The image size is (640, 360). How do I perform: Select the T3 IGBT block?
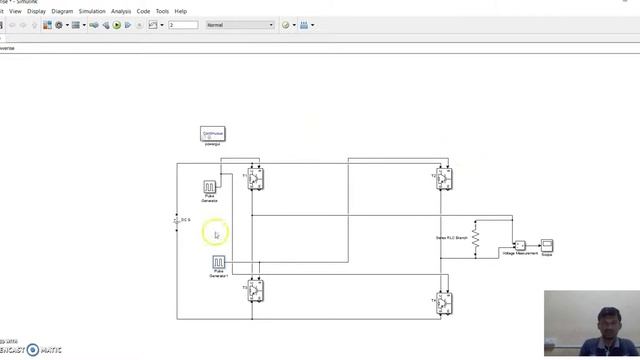tap(256, 291)
